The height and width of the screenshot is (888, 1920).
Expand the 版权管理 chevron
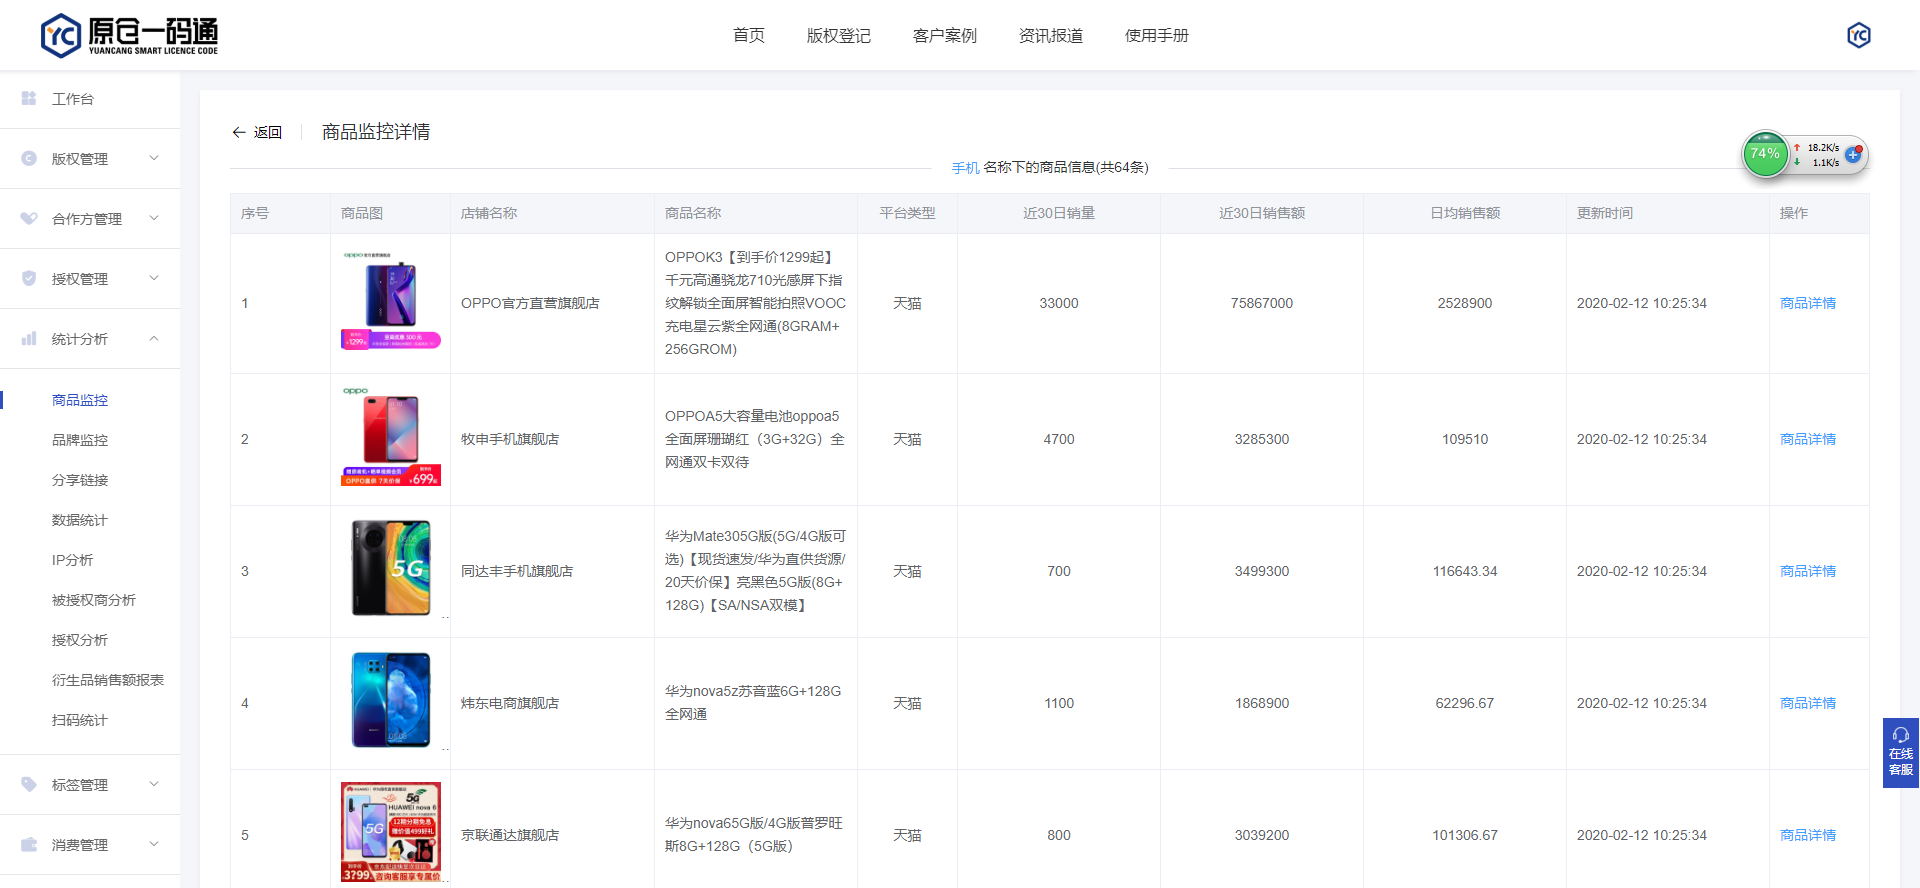click(x=154, y=158)
